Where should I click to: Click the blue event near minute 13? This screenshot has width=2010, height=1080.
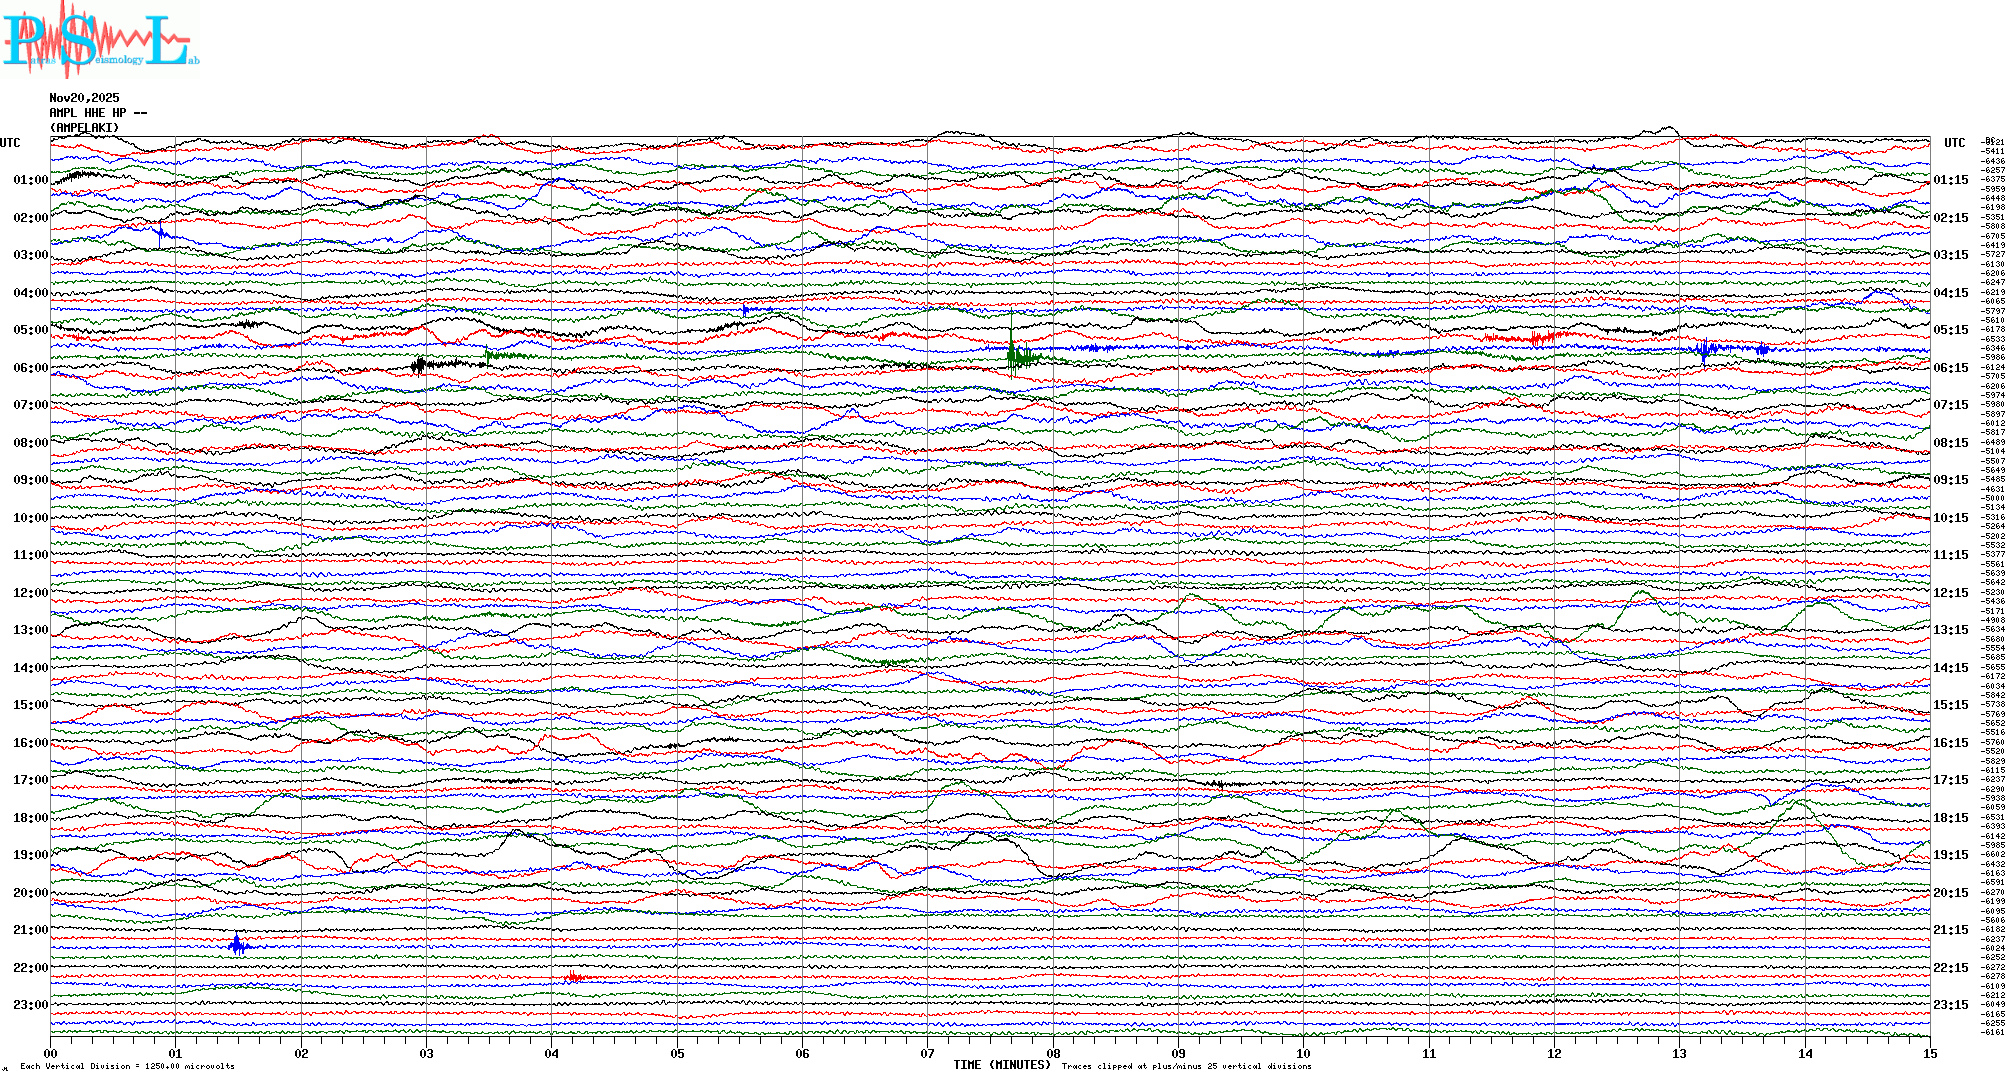click(x=1705, y=349)
